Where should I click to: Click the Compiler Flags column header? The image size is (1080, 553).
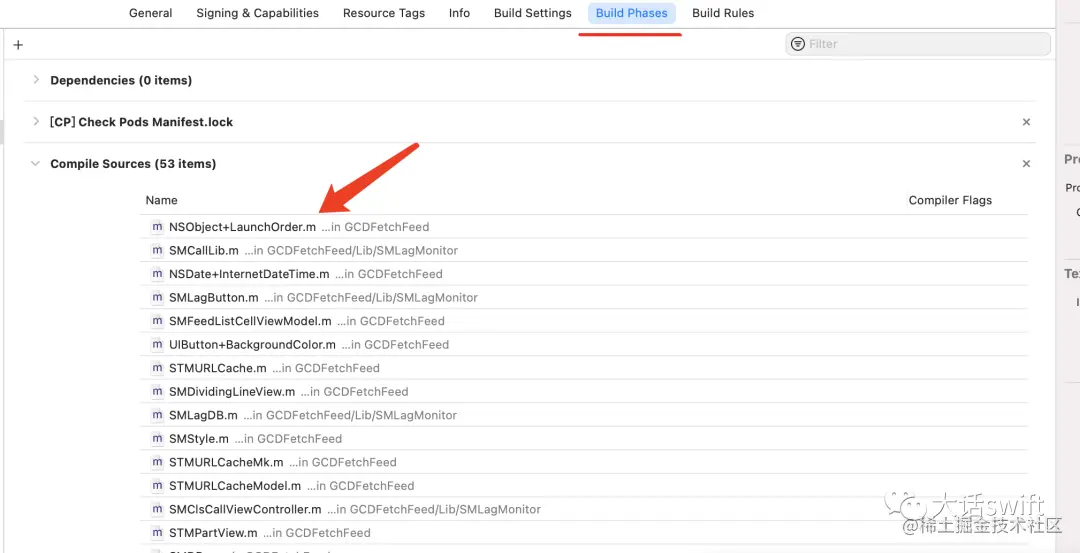pyautogui.click(x=950, y=200)
